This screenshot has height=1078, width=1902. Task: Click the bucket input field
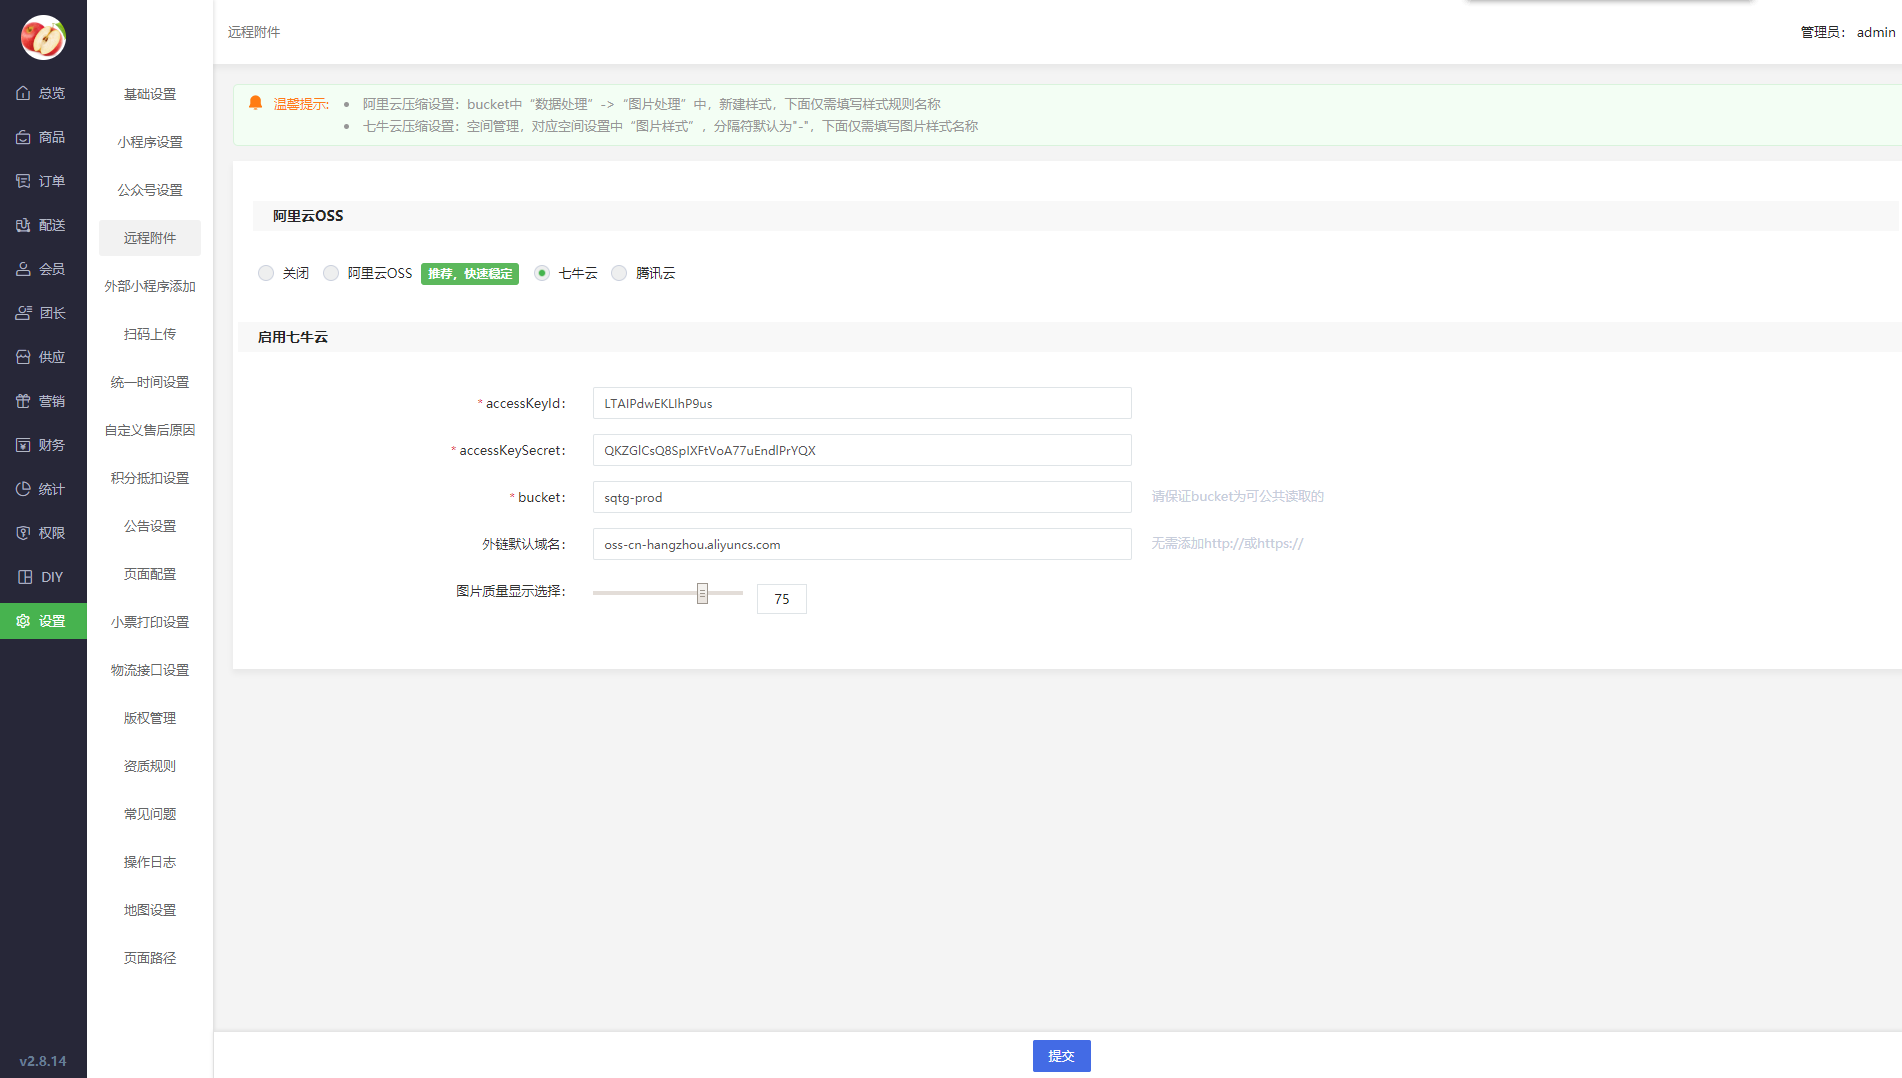[862, 497]
